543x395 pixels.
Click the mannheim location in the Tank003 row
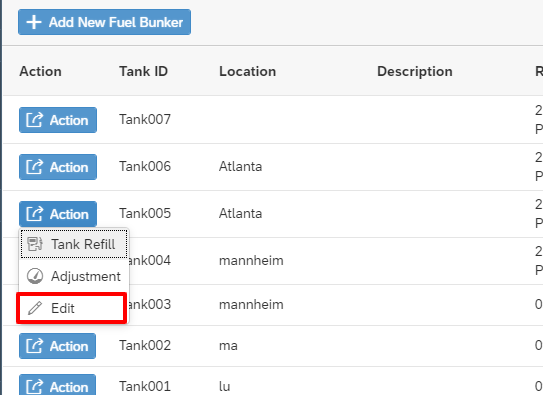click(251, 305)
